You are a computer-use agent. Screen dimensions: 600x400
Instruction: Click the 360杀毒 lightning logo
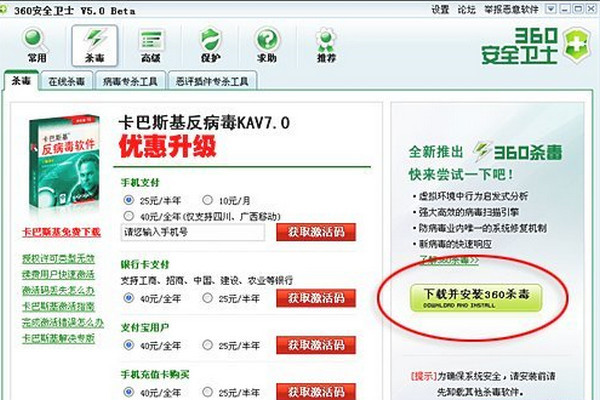(518, 152)
